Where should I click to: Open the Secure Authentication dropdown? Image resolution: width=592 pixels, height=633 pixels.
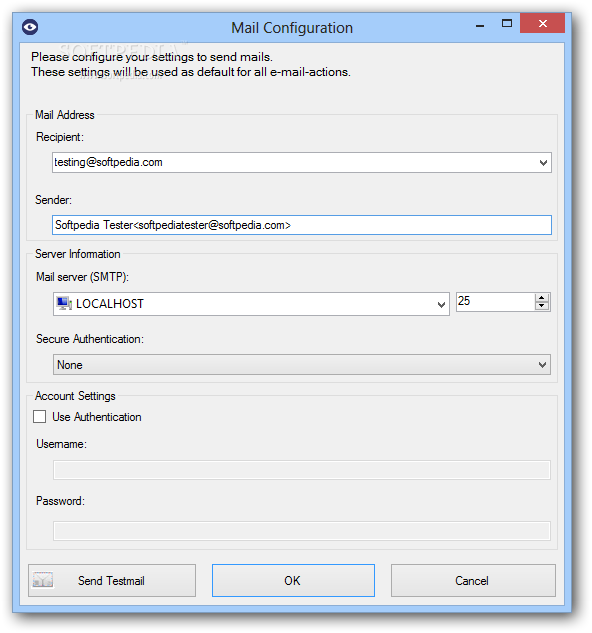(x=302, y=365)
